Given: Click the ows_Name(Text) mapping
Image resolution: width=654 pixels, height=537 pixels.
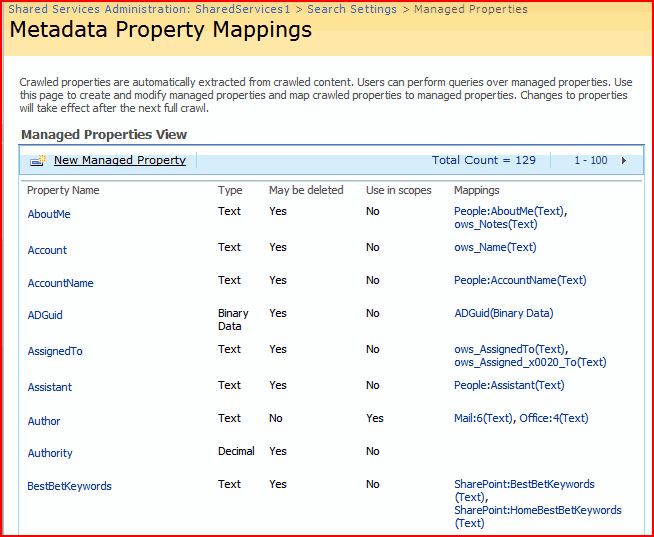Looking at the screenshot, I should pyautogui.click(x=495, y=247).
